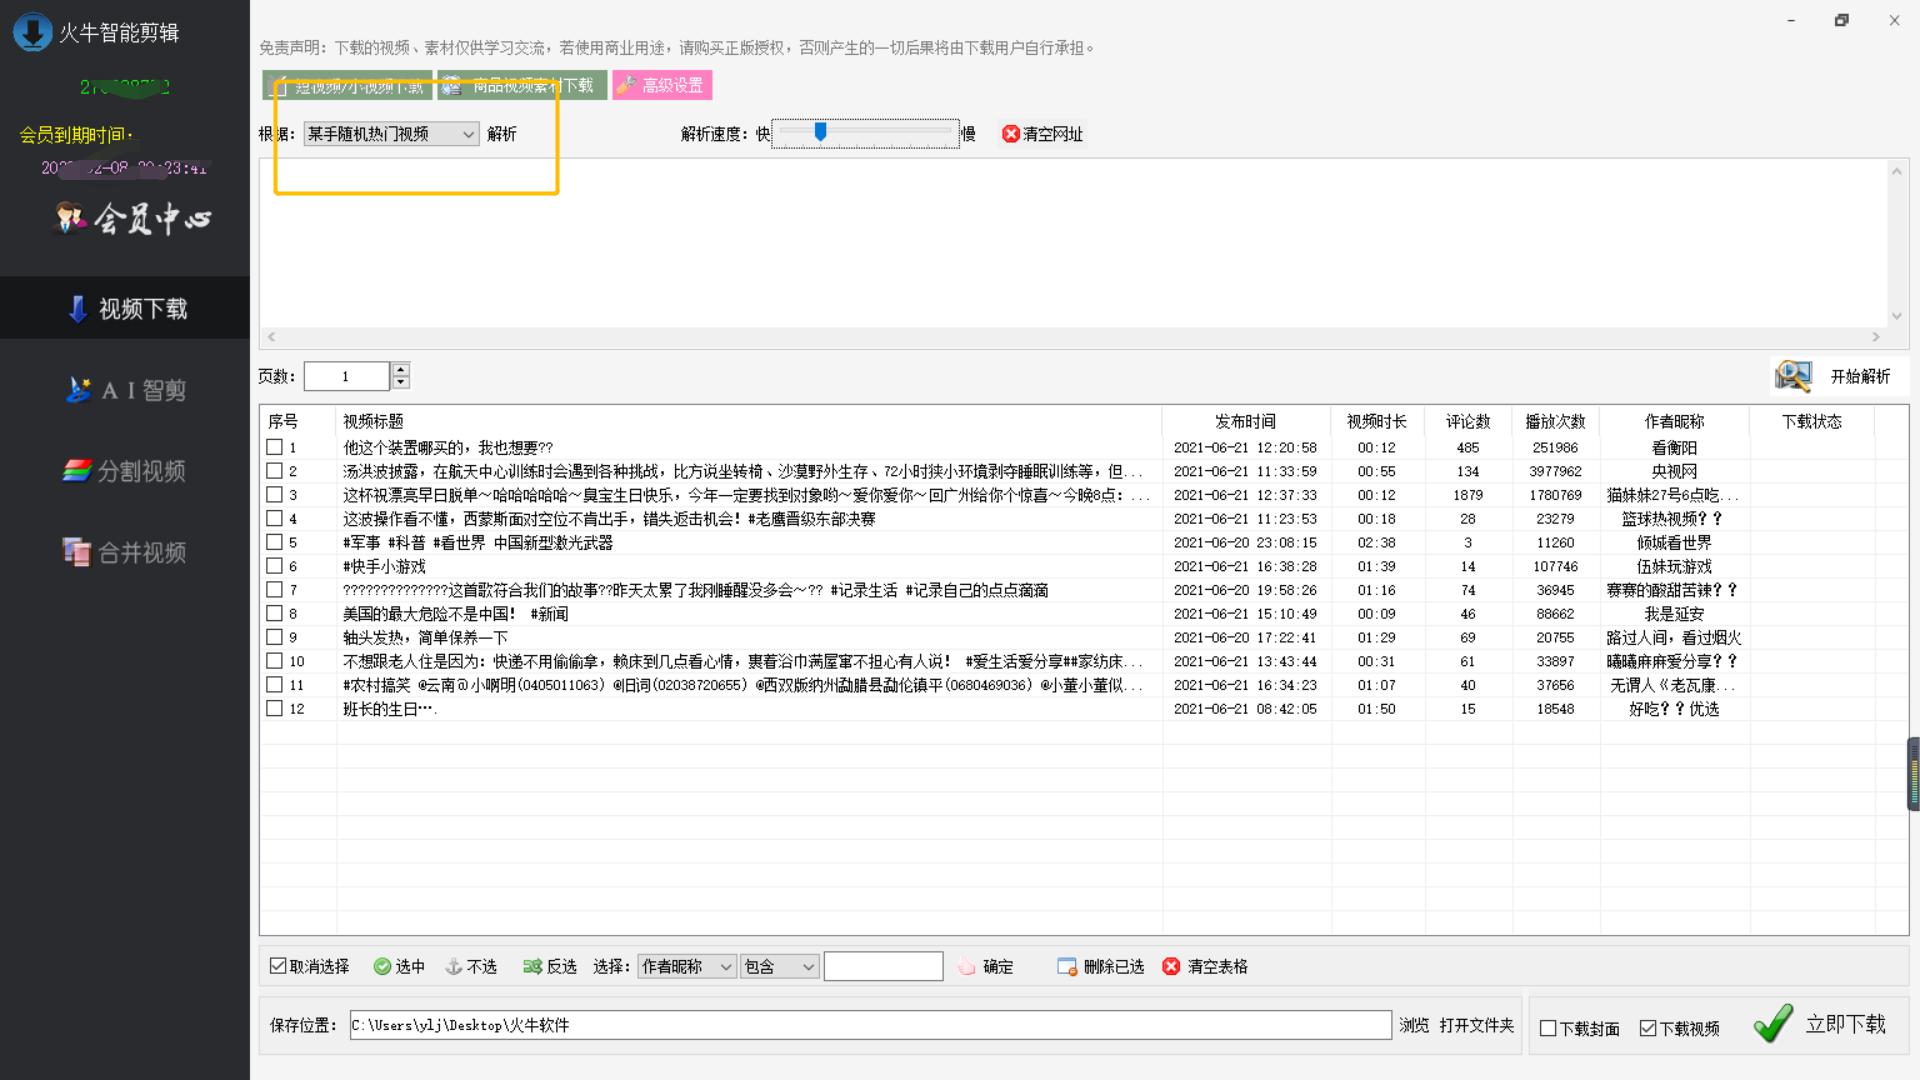The width and height of the screenshot is (1920, 1080).
Task: Open the 某手随机热门视频 dropdown
Action: click(390, 133)
